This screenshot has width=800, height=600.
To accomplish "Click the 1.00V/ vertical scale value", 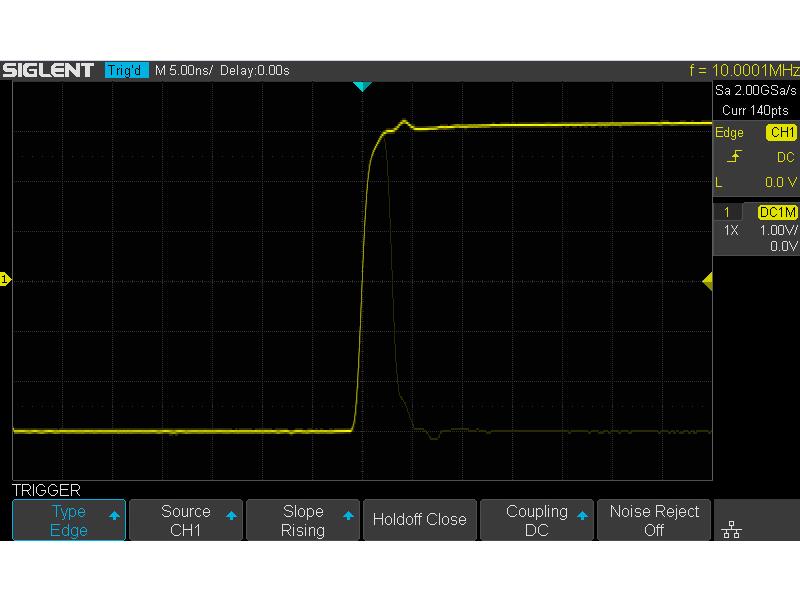I will coord(778,230).
